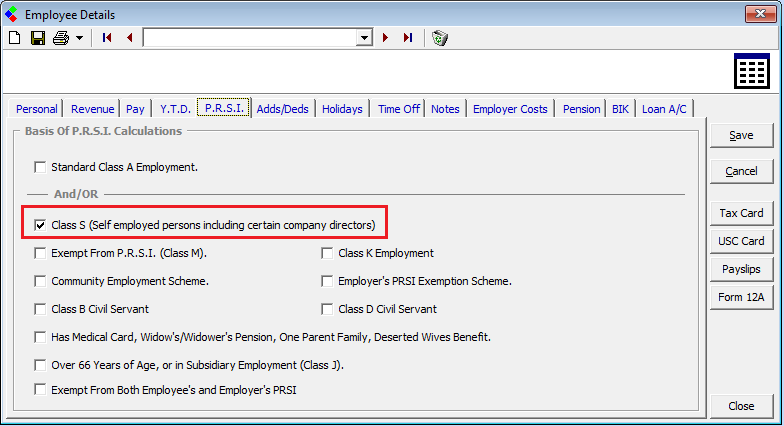Jump to last employee record
The image size is (784, 426).
[407, 38]
